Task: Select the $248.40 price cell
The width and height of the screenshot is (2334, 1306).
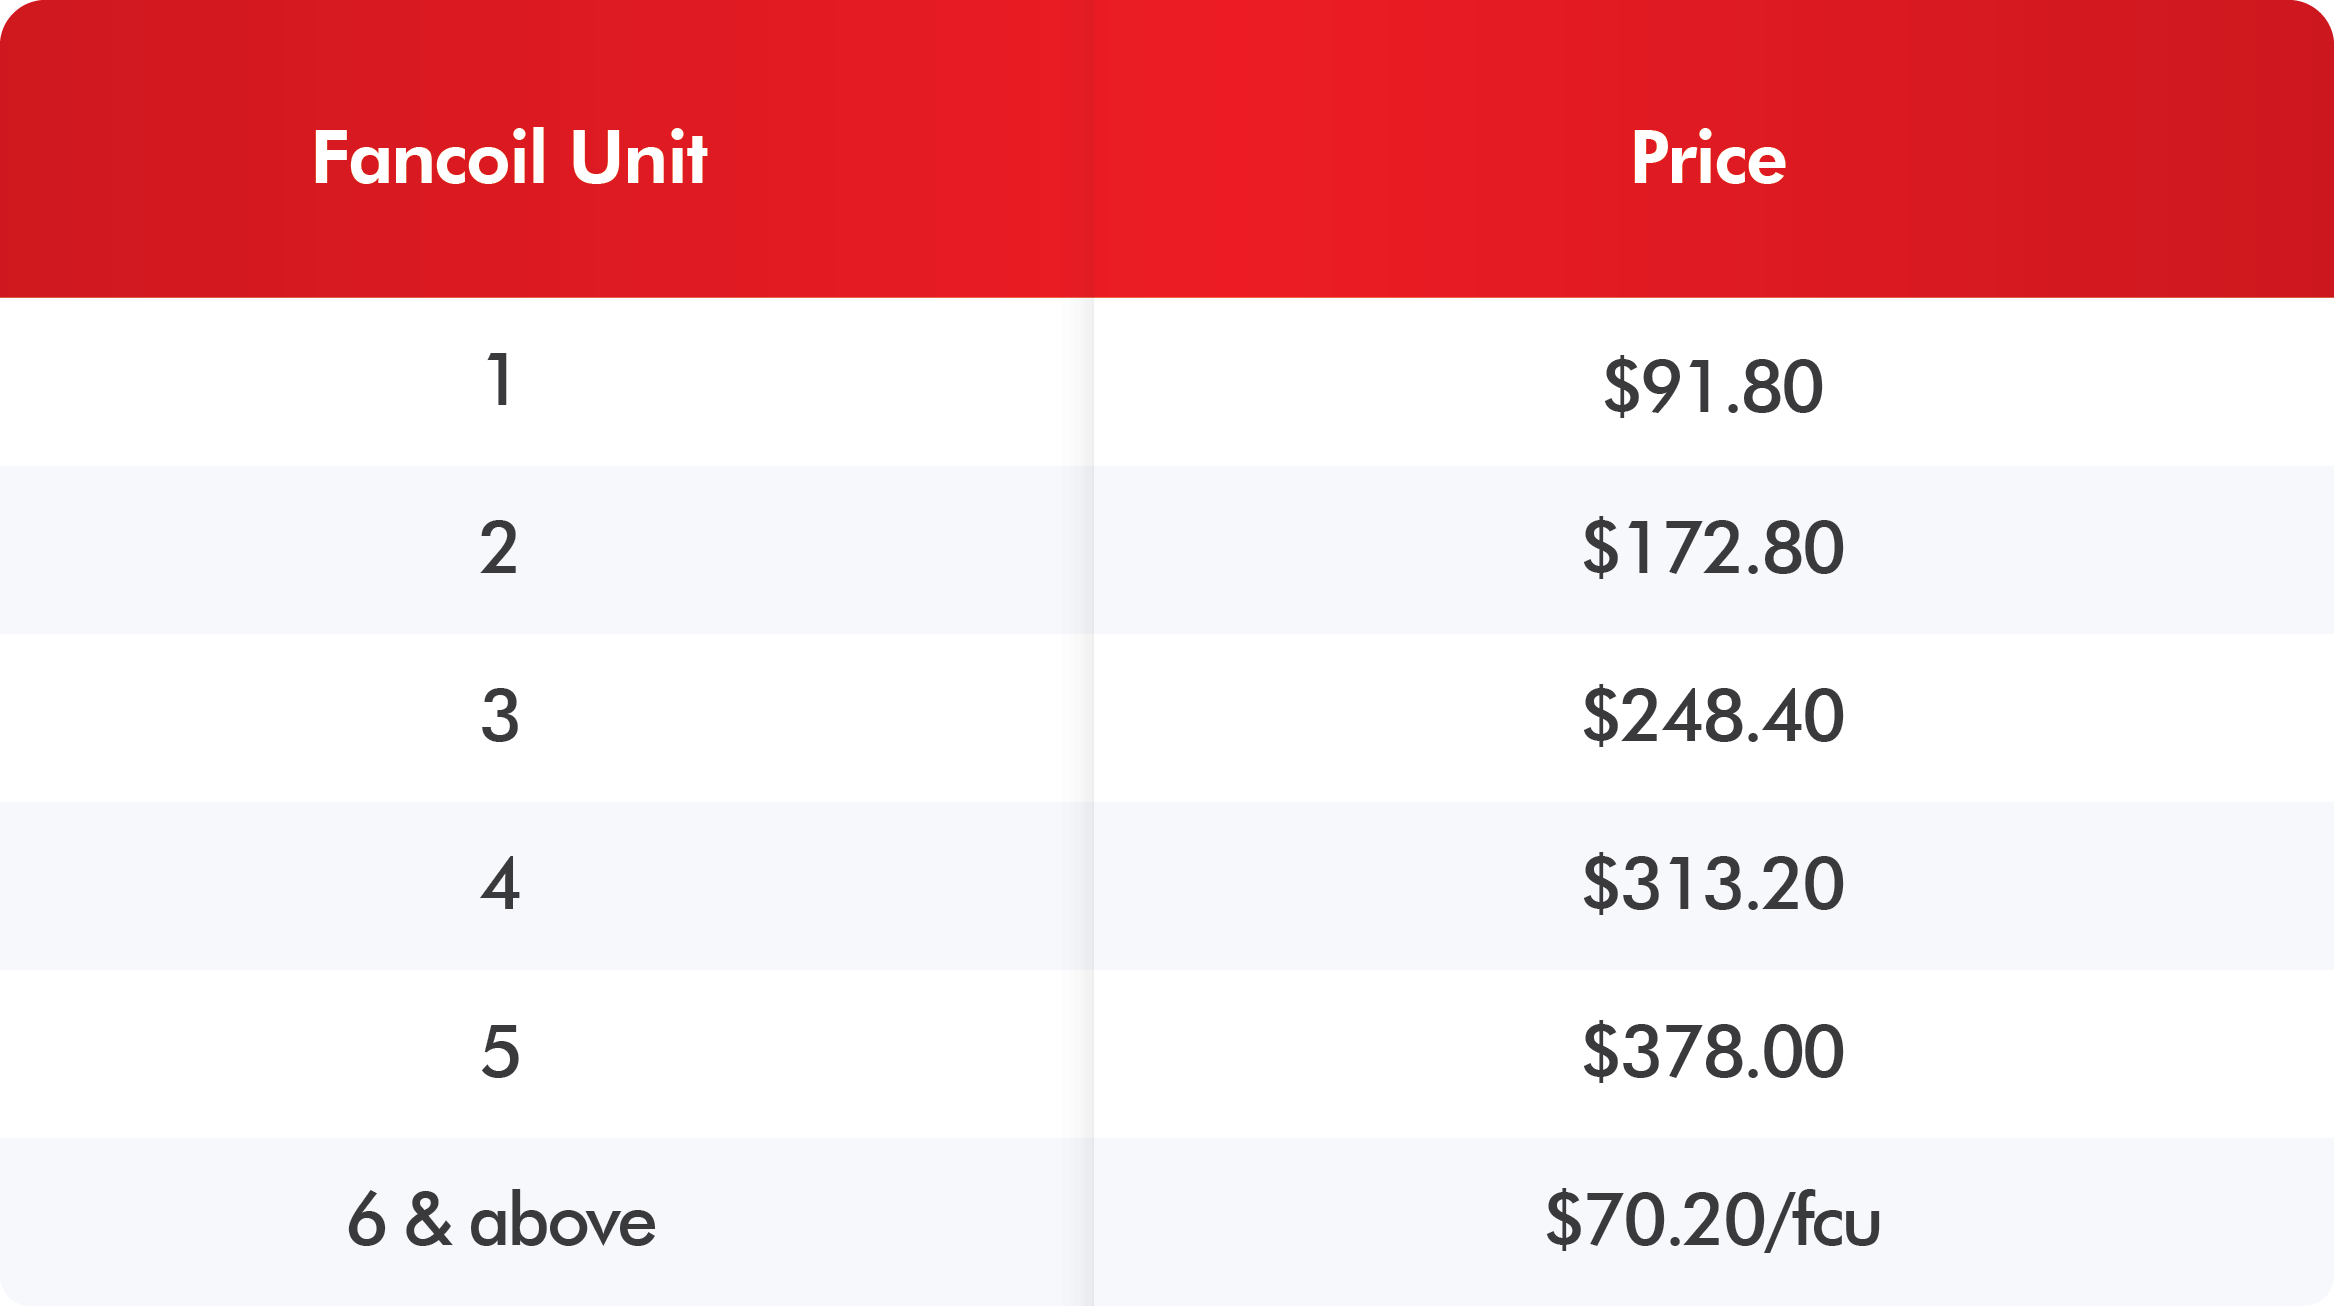Action: 1713,717
